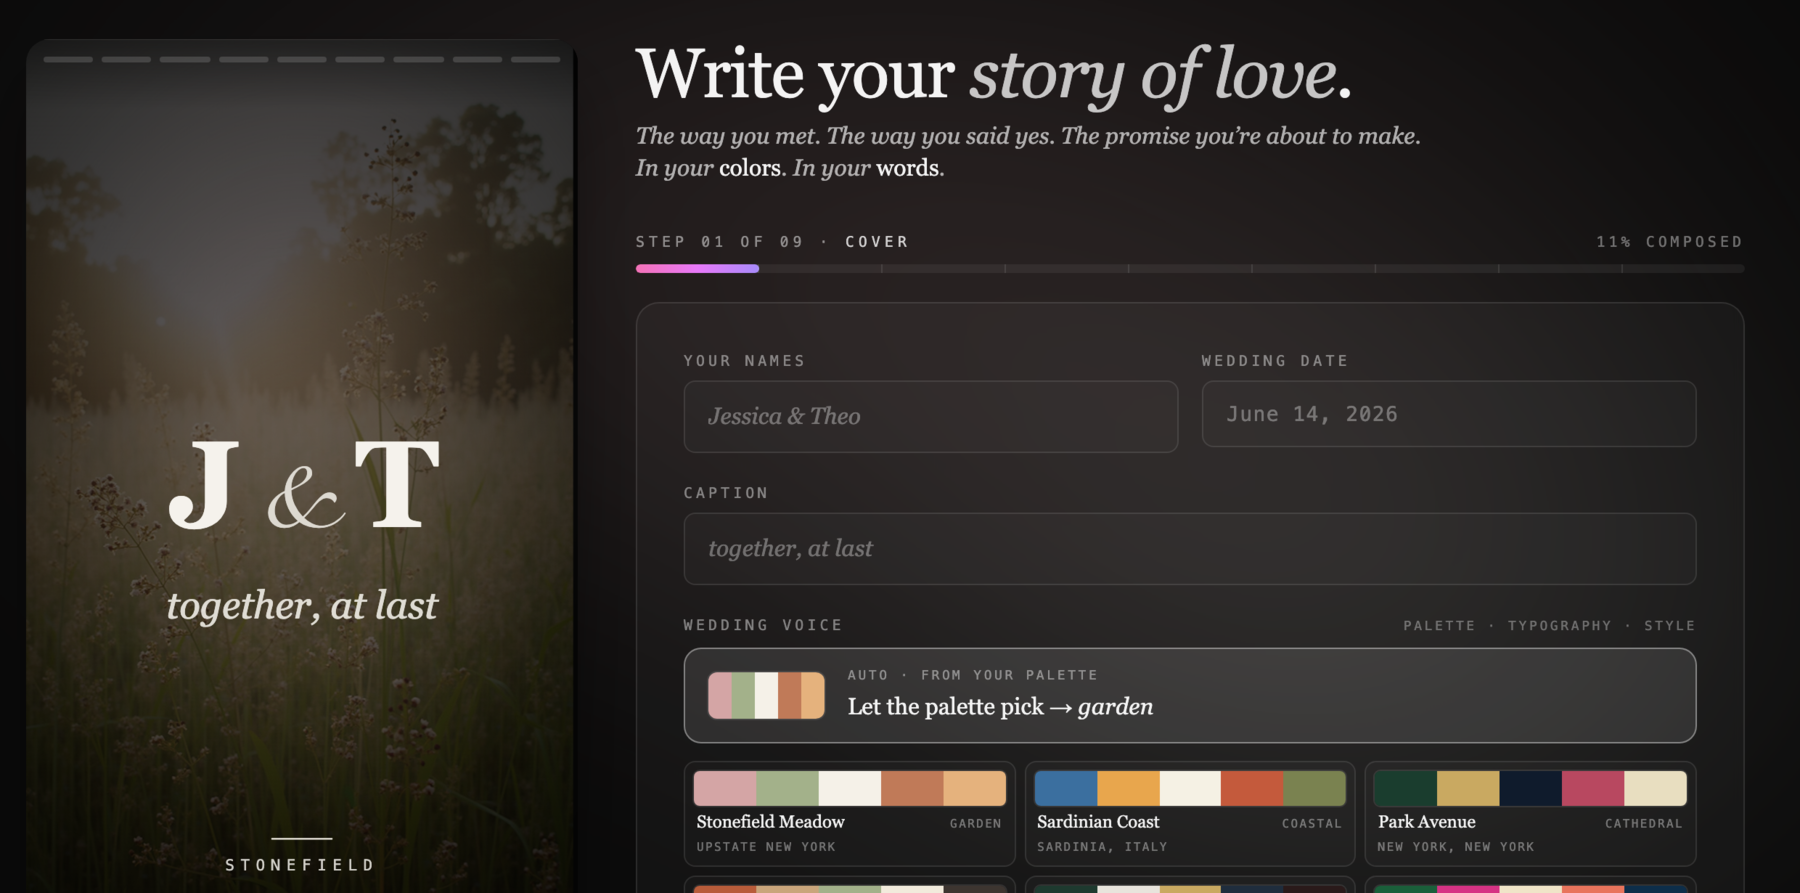Click the 'NEW YORK, NEW YORK' location text
The width and height of the screenshot is (1800, 893).
[1456, 847]
